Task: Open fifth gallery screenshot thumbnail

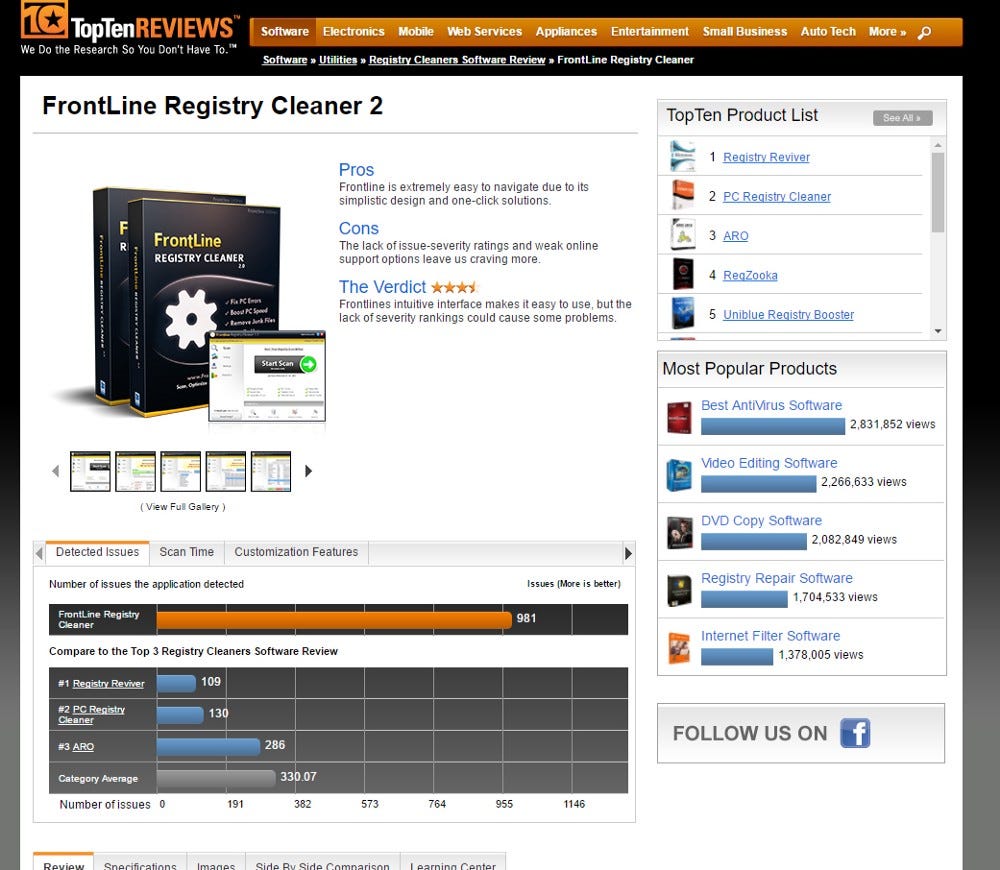Action: coord(271,471)
